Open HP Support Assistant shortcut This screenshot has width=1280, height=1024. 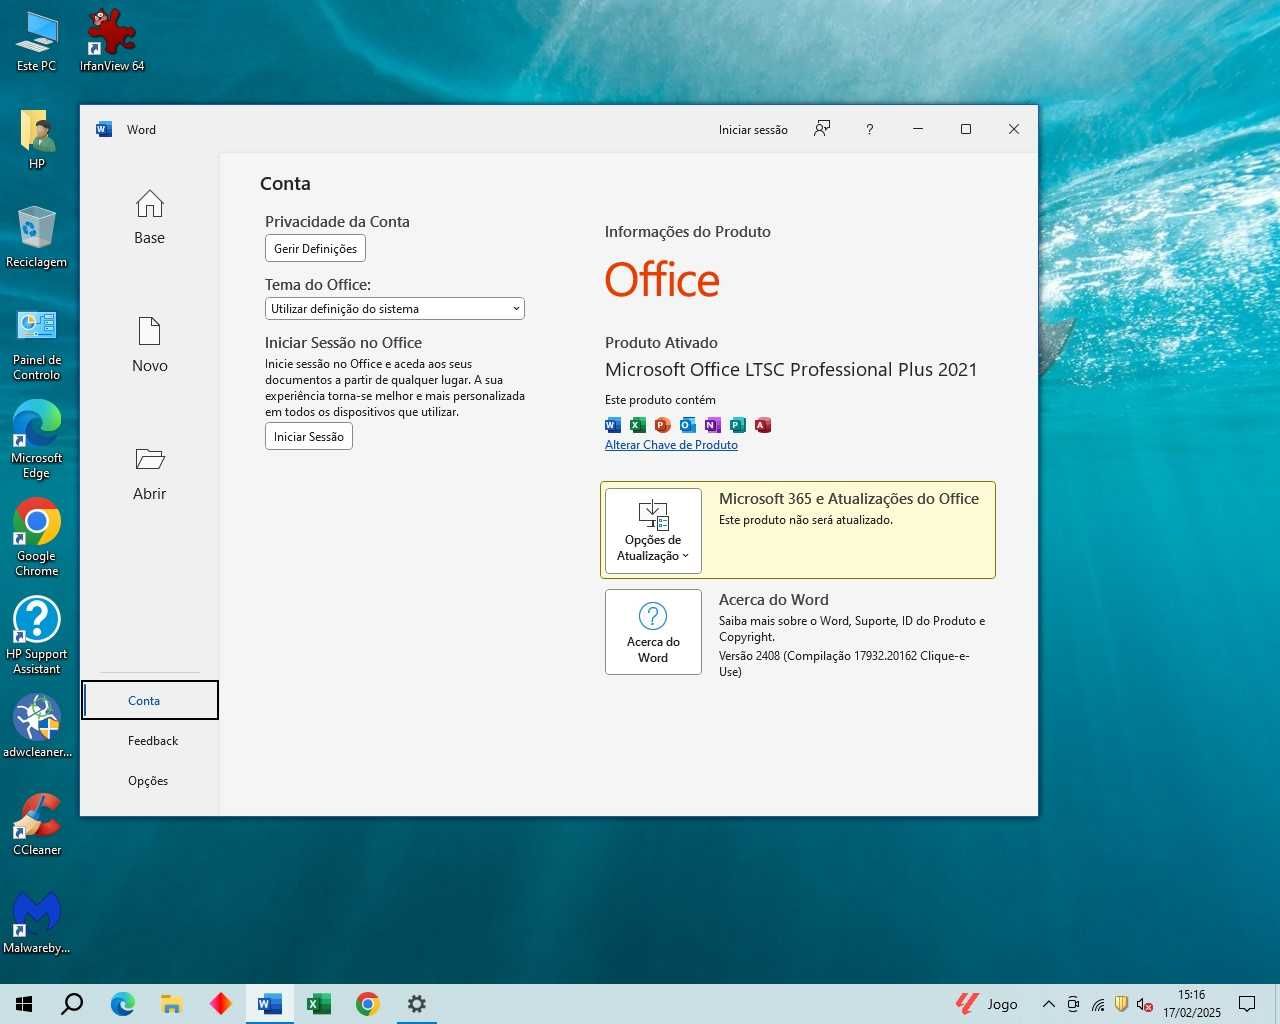37,637
